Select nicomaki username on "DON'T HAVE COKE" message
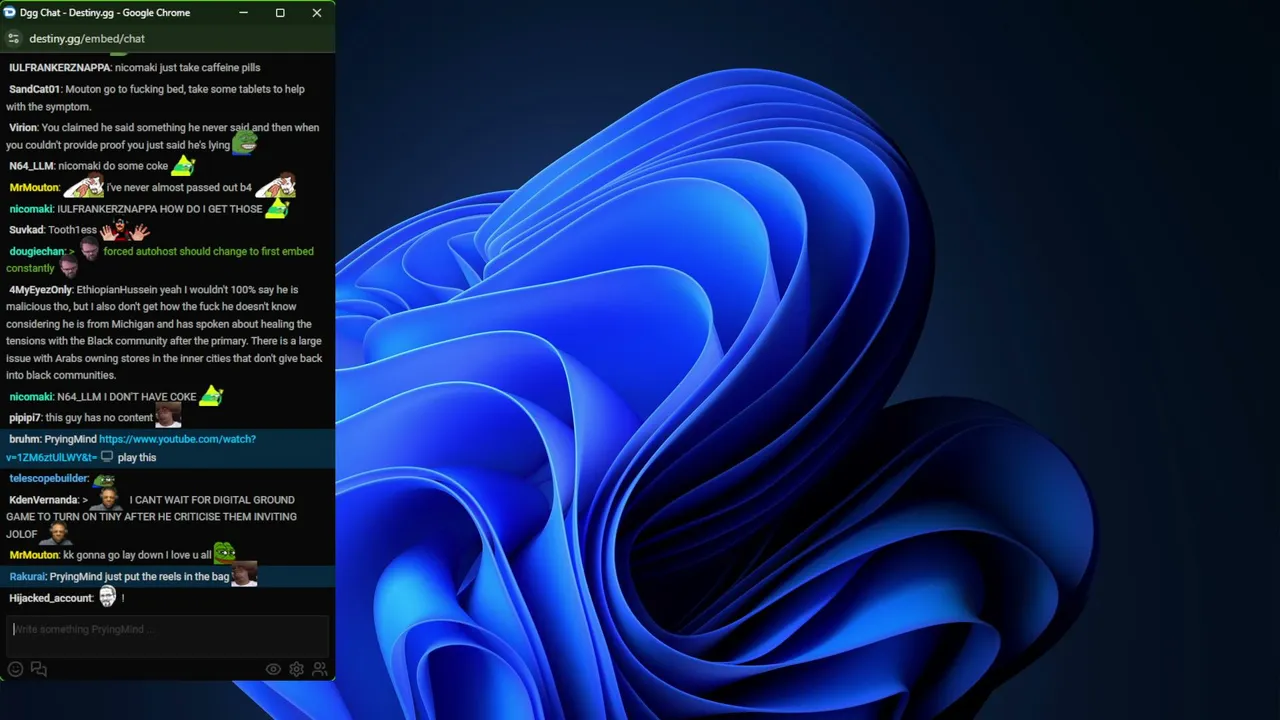 point(31,397)
